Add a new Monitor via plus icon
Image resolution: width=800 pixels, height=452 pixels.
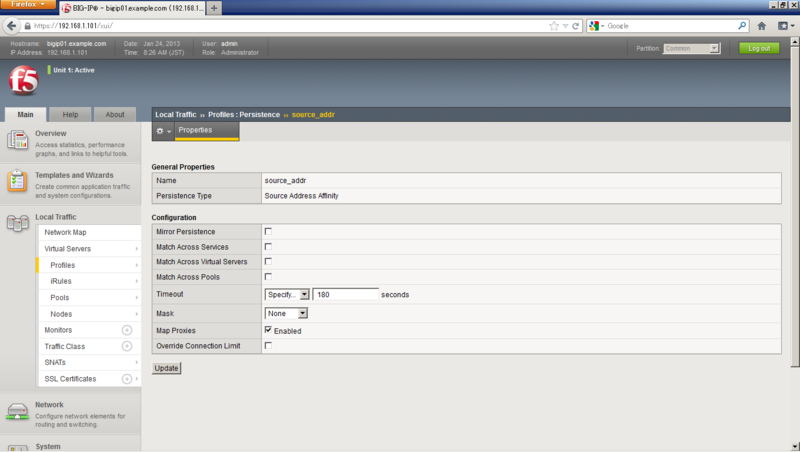coord(127,330)
